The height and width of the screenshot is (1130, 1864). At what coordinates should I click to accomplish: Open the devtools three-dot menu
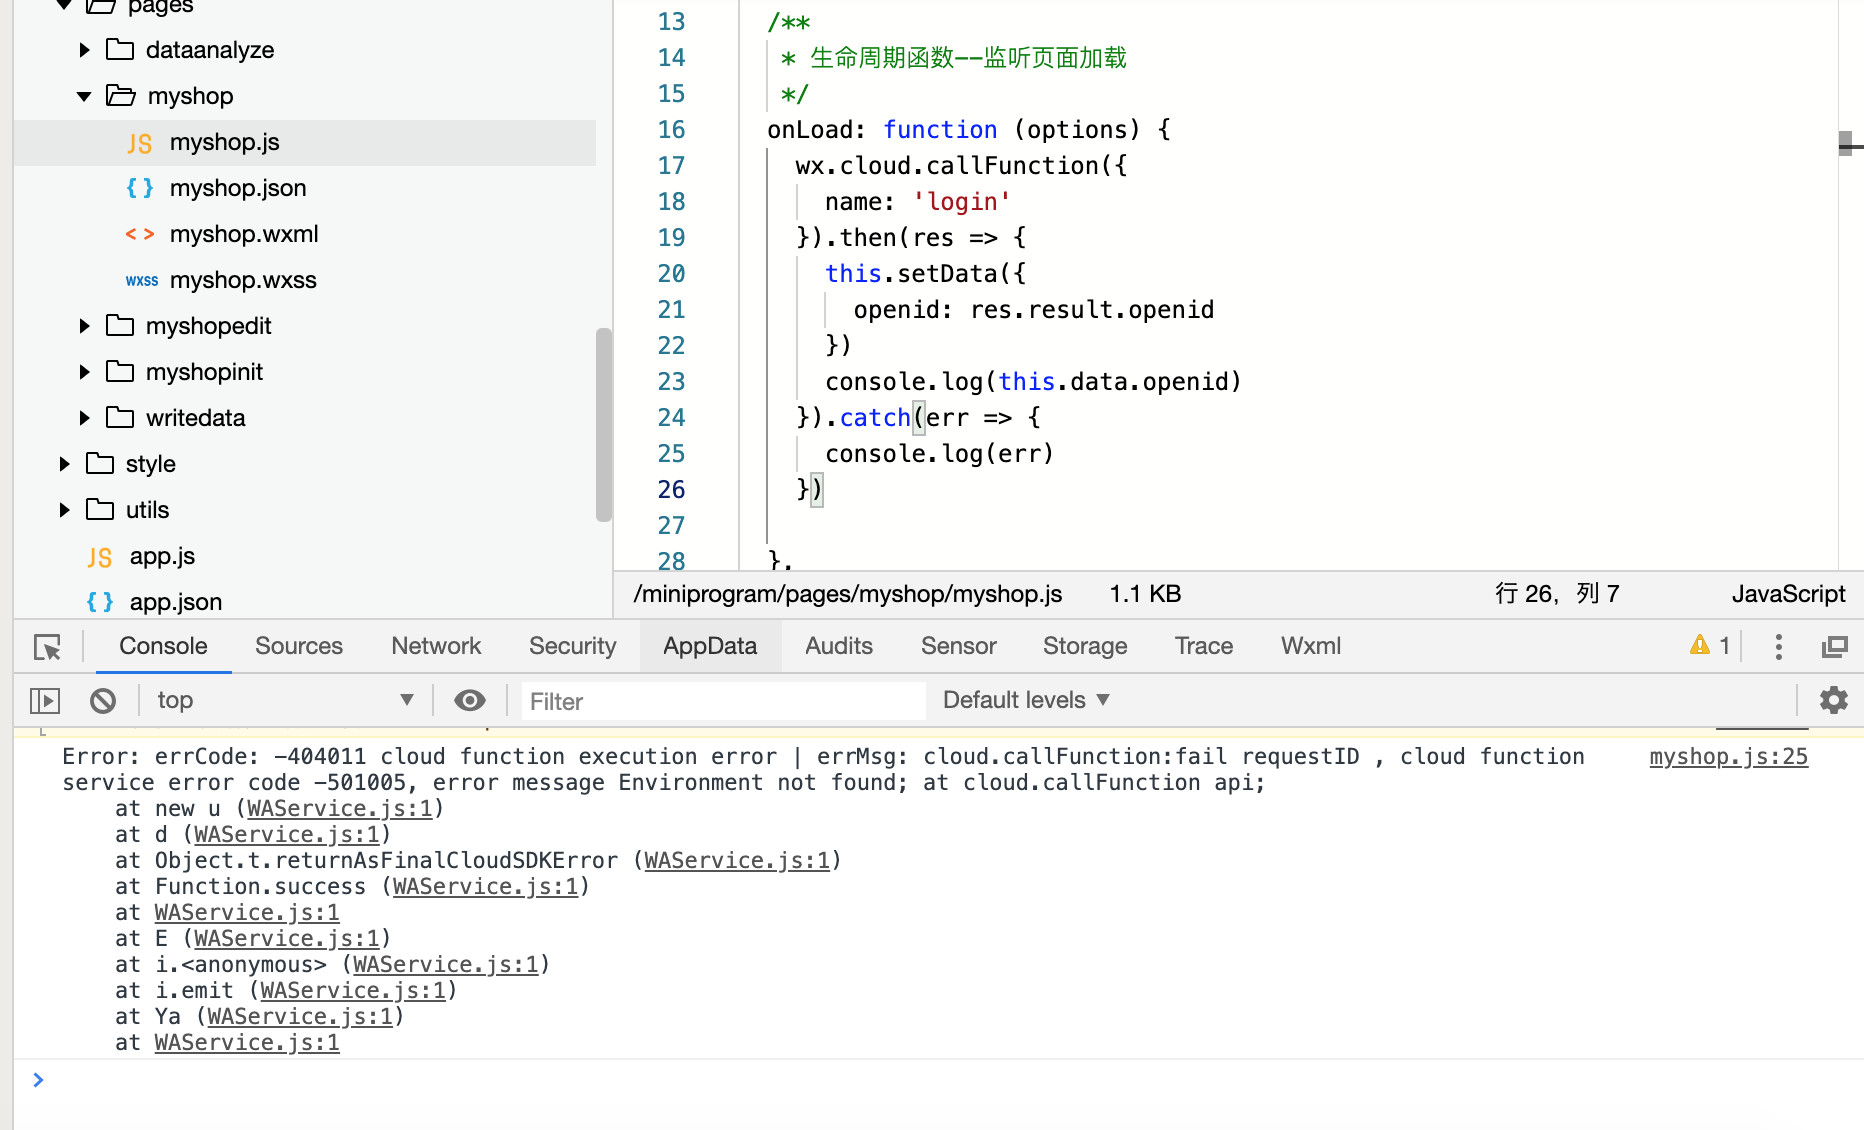pos(1778,647)
